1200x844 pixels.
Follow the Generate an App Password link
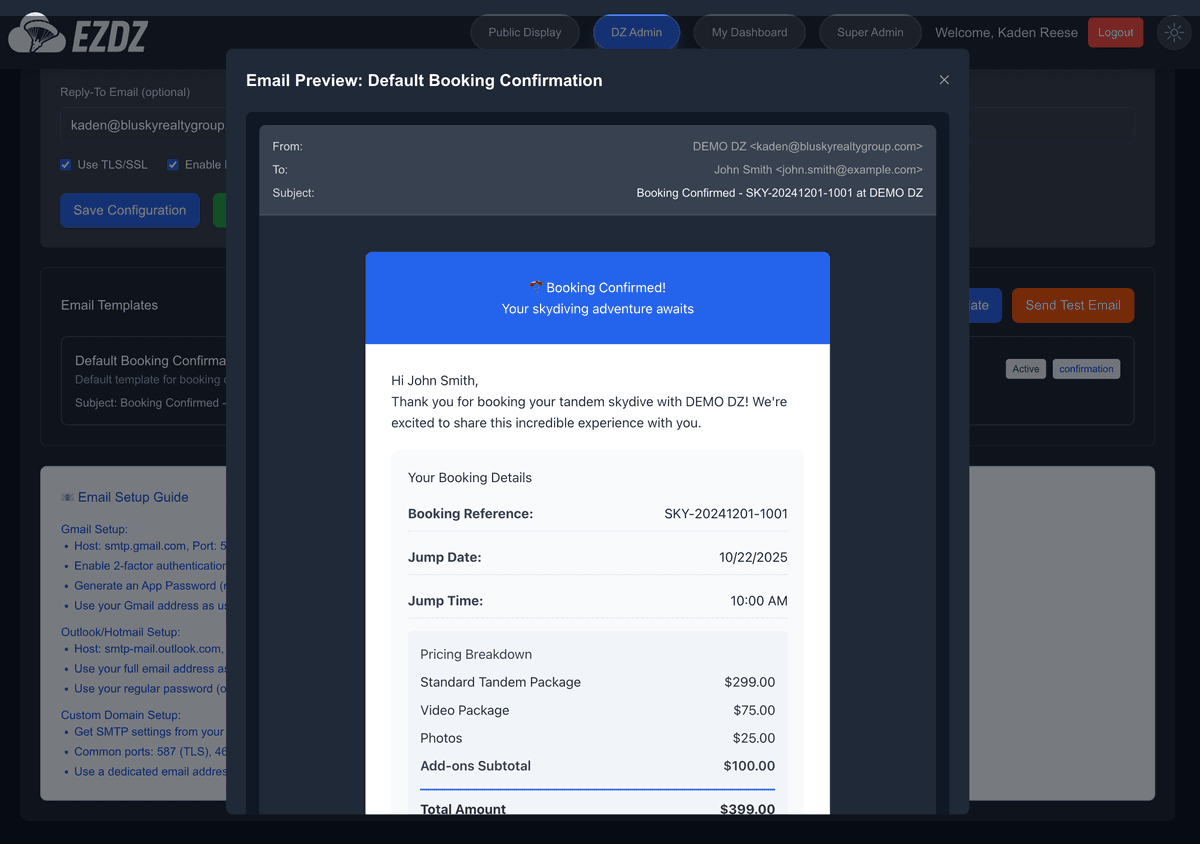click(145, 585)
